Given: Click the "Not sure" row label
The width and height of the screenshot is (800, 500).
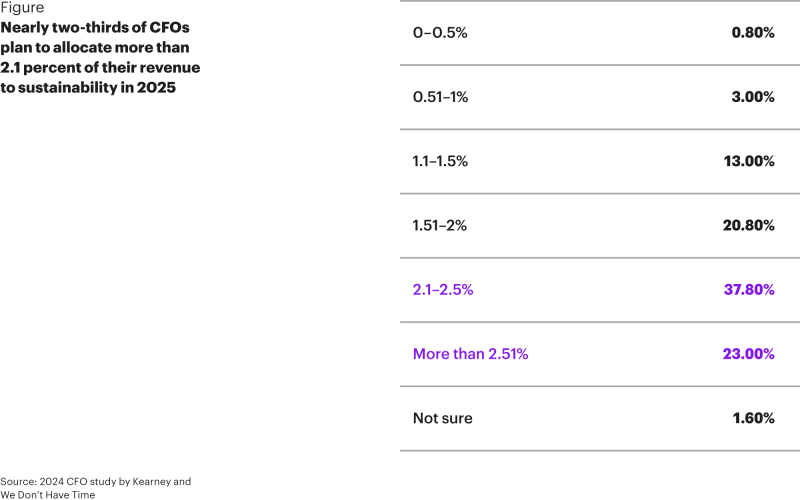Looking at the screenshot, I should tap(442, 418).
